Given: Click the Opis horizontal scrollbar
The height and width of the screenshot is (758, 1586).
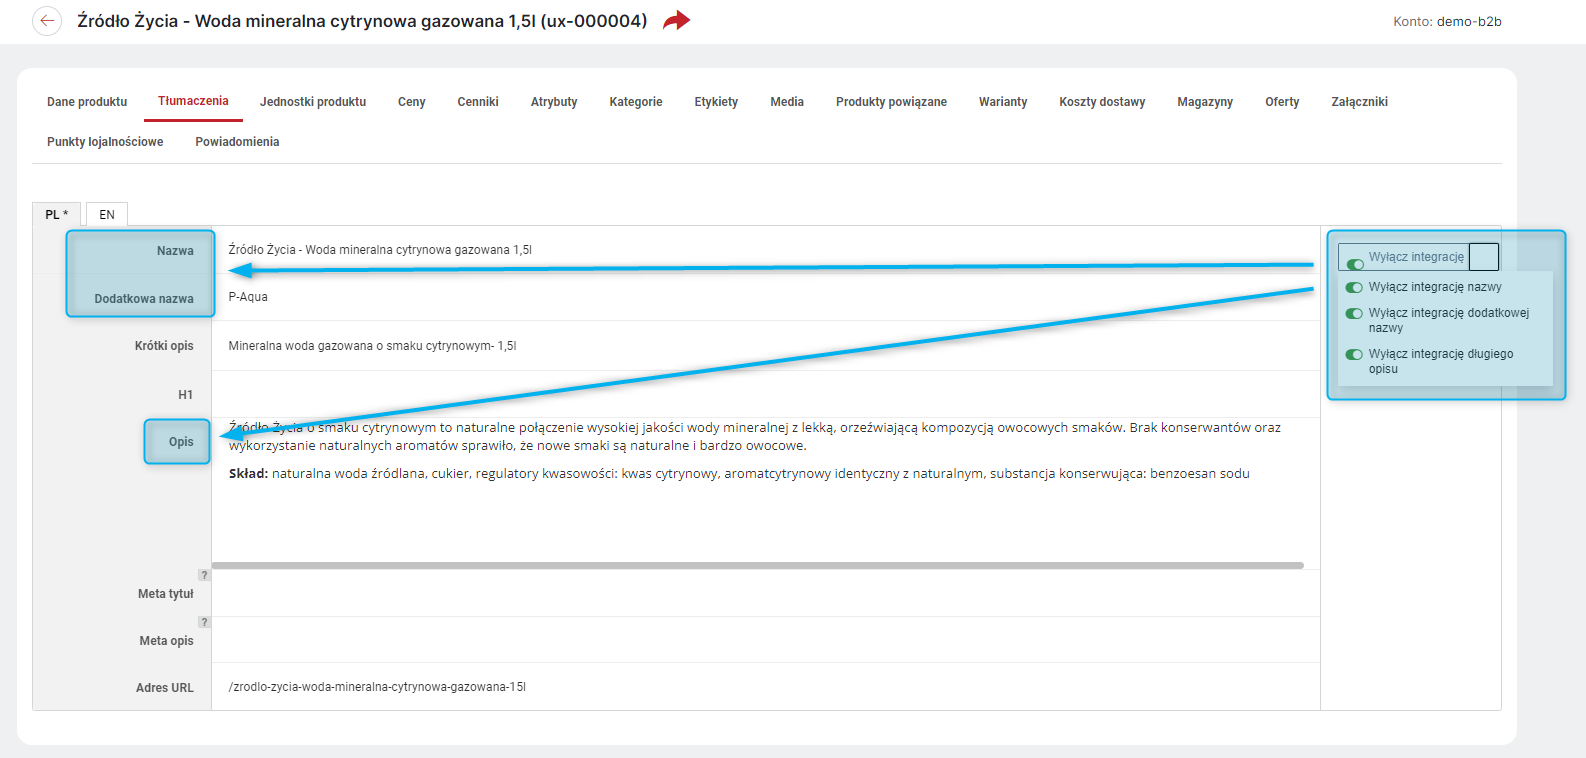Looking at the screenshot, I should (x=758, y=566).
